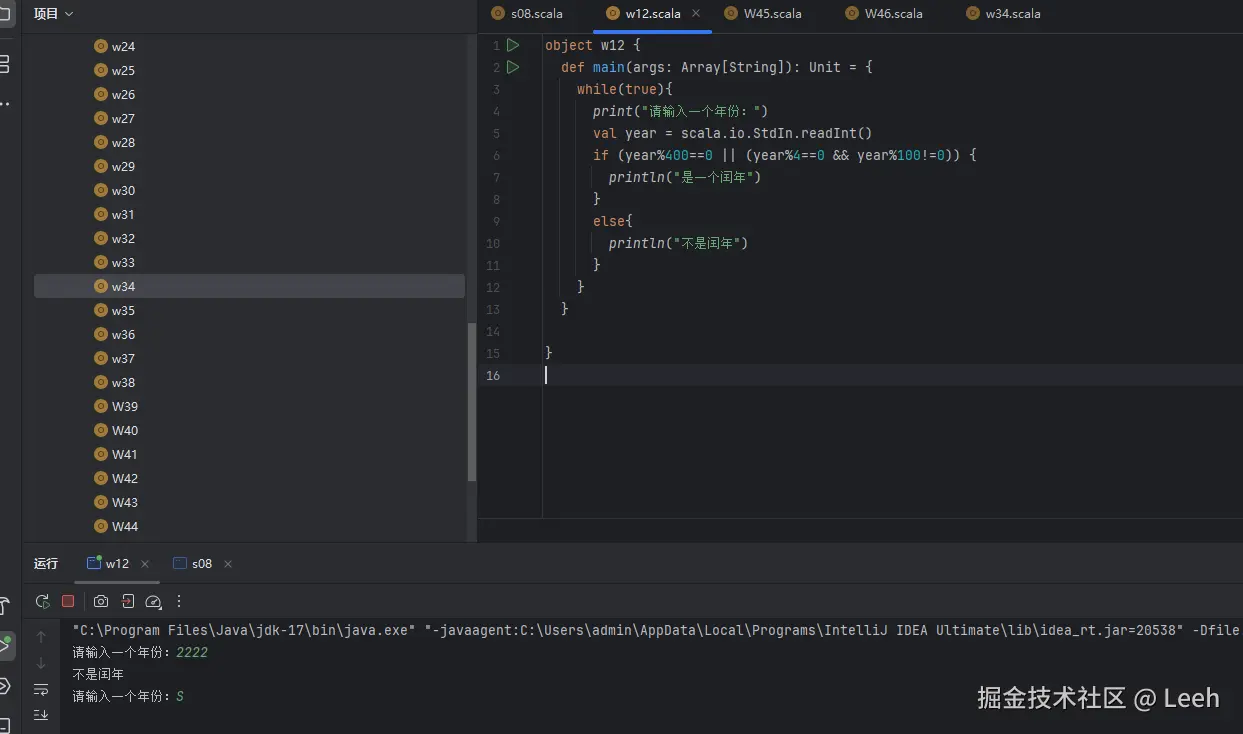This screenshot has width=1243, height=734.
Task: Select w27 in the project tree
Action: 249,119
